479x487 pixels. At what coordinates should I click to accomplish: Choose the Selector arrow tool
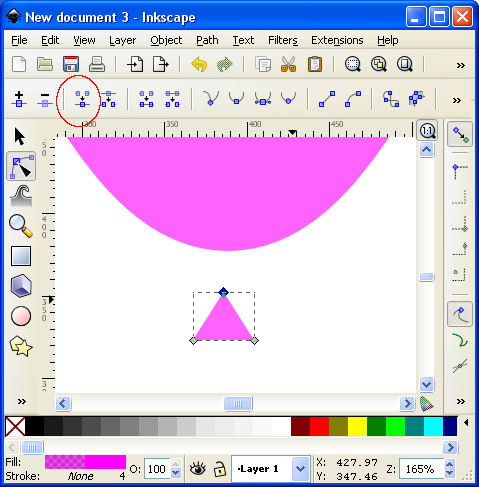[x=20, y=137]
